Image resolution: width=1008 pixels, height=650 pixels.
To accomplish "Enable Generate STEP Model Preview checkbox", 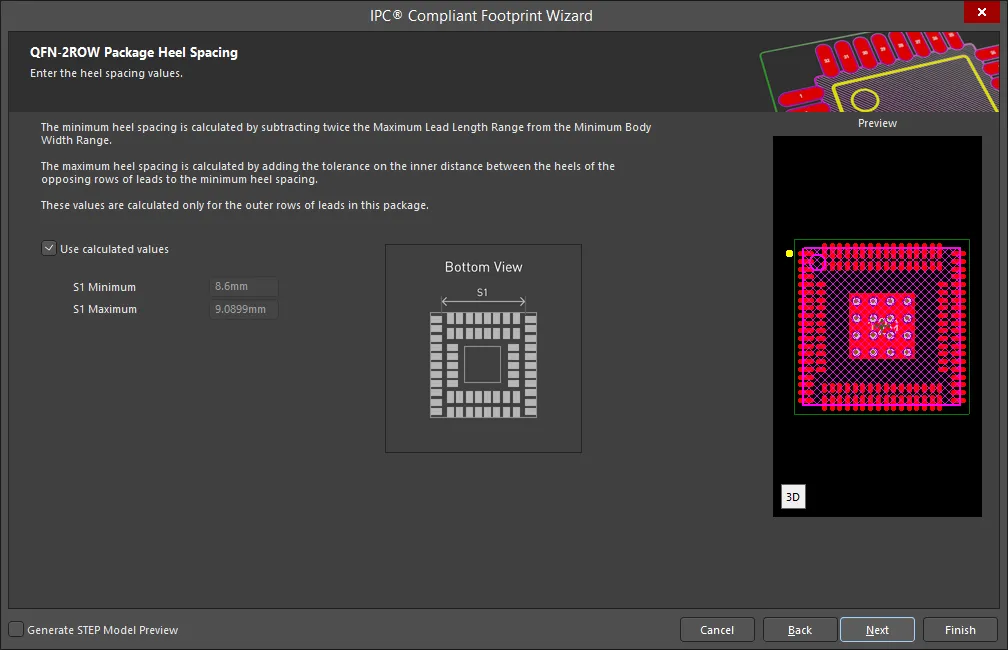I will coord(16,629).
